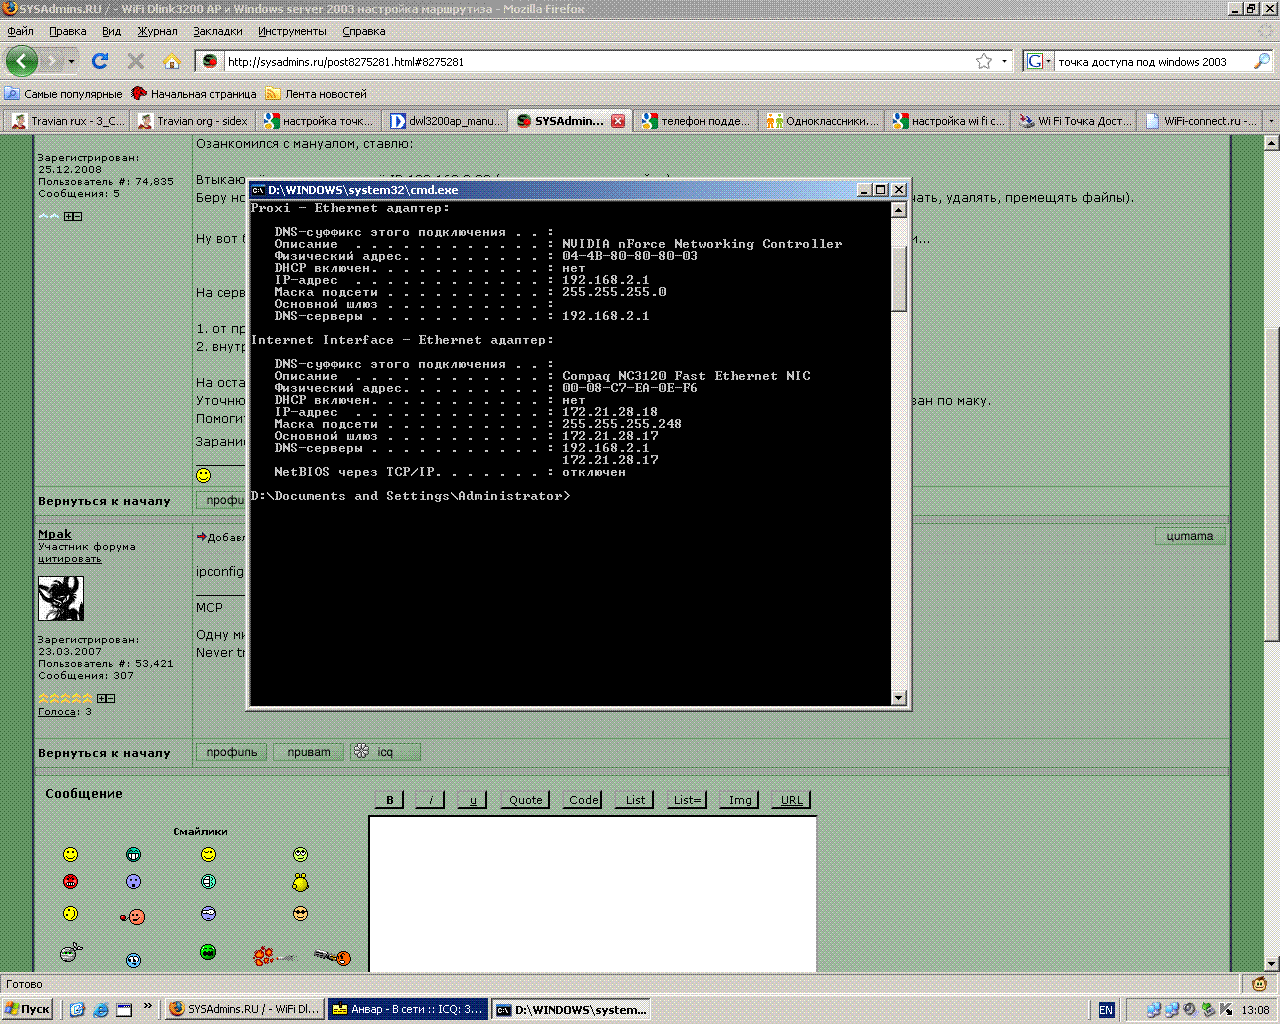
Task: Insert the teal grinning smiley
Action: click(x=134, y=854)
